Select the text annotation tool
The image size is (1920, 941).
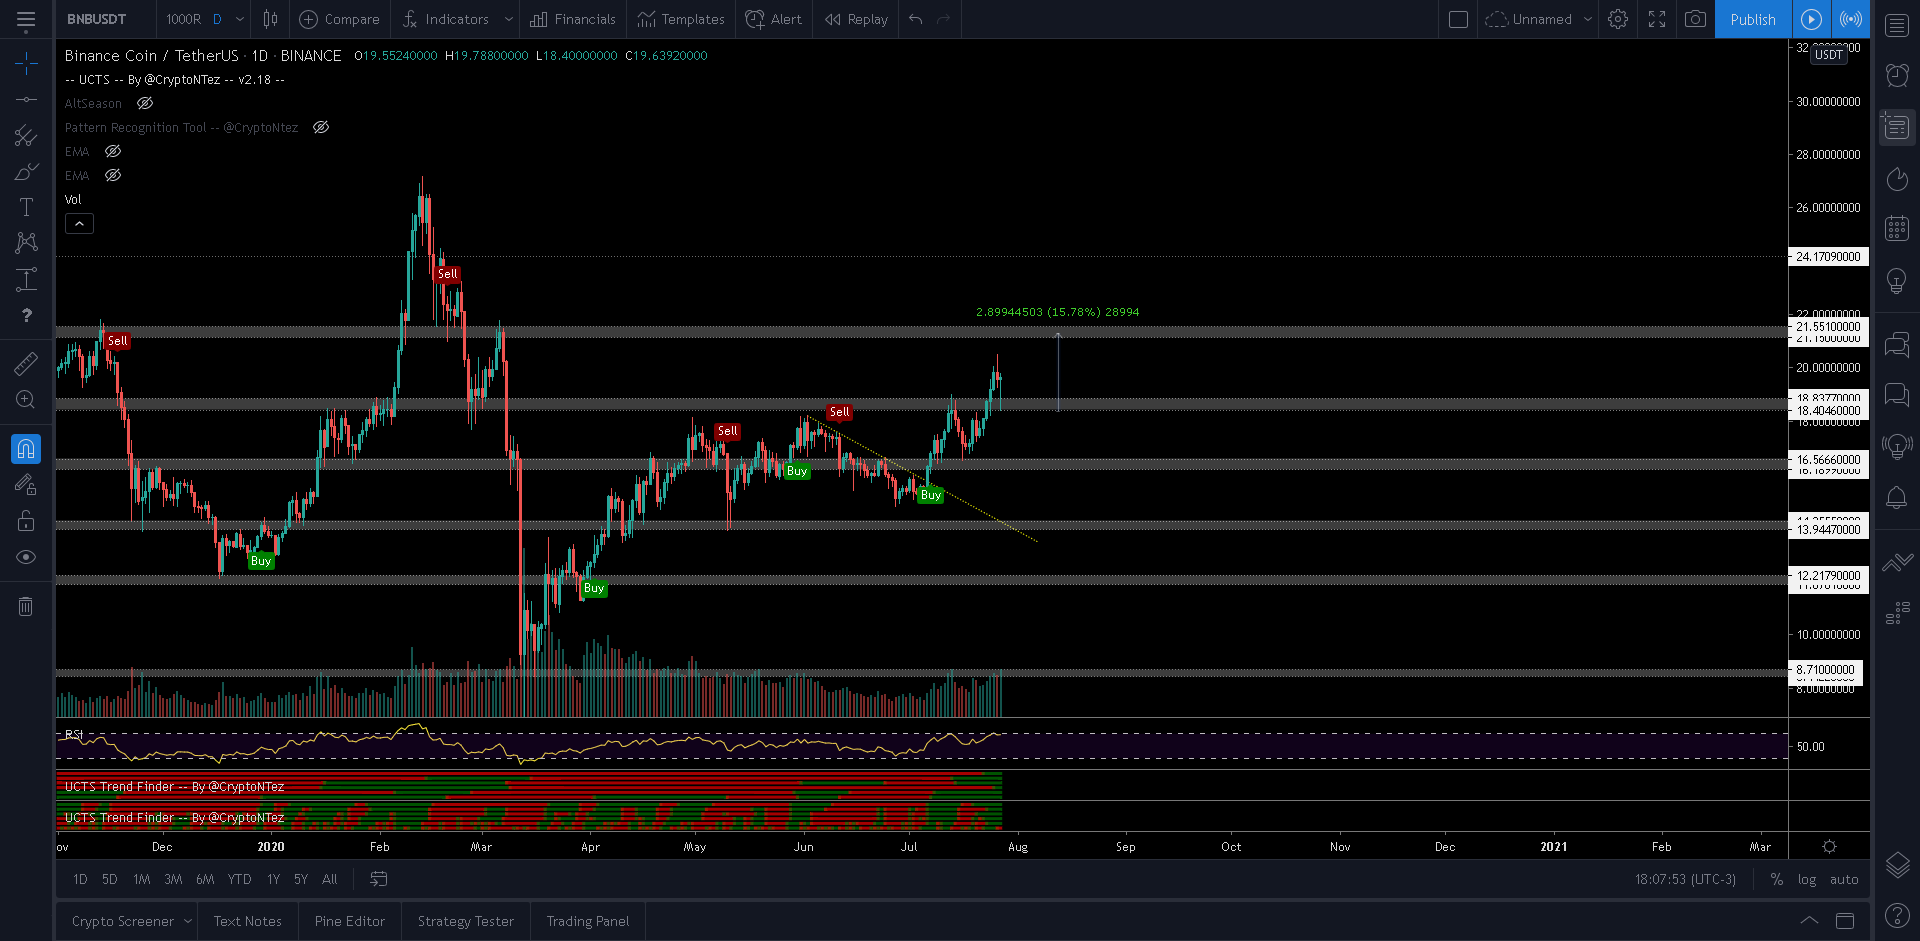tap(26, 207)
